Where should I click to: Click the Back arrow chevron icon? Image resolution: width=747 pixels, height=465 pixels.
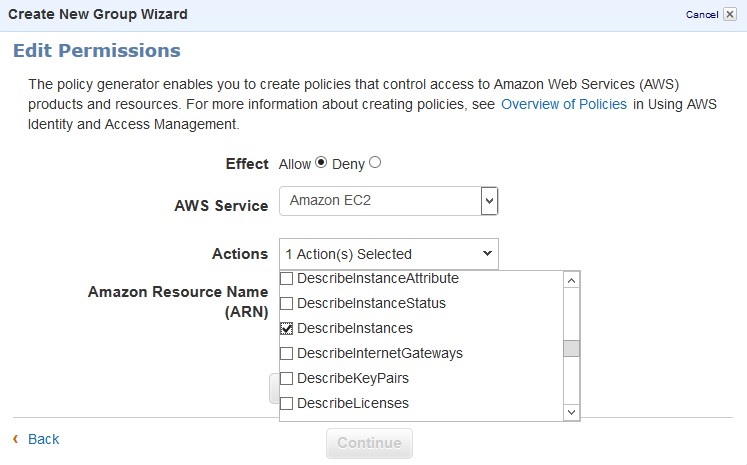pyautogui.click(x=16, y=439)
